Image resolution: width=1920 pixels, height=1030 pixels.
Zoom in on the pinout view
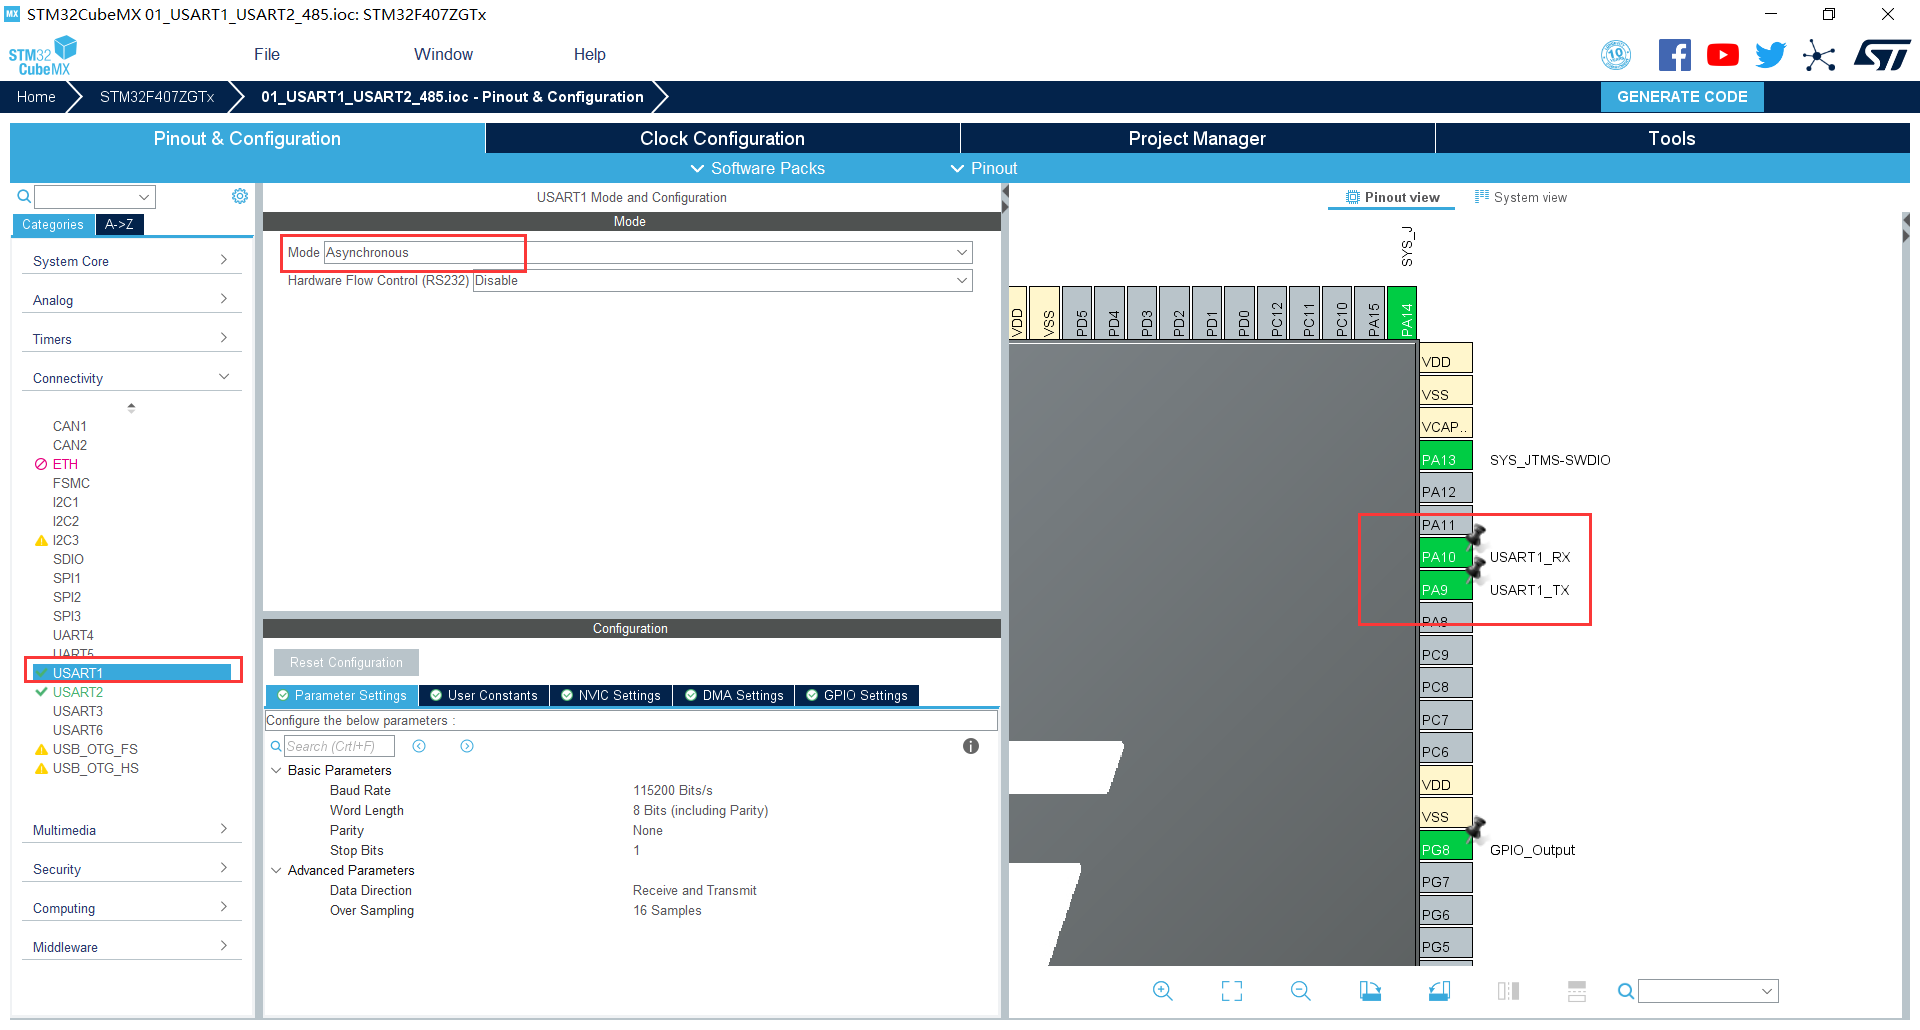pyautogui.click(x=1162, y=991)
